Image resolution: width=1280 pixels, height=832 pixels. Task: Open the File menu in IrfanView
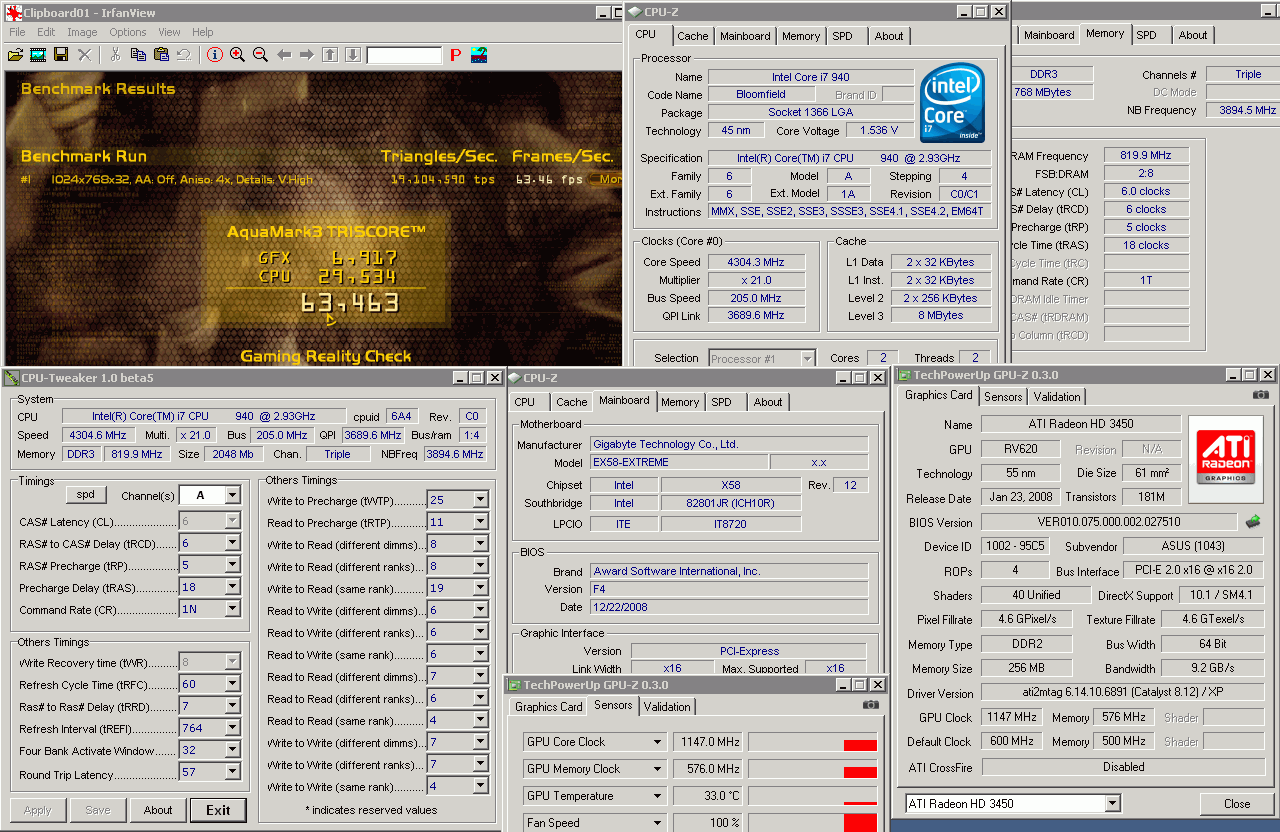17,32
